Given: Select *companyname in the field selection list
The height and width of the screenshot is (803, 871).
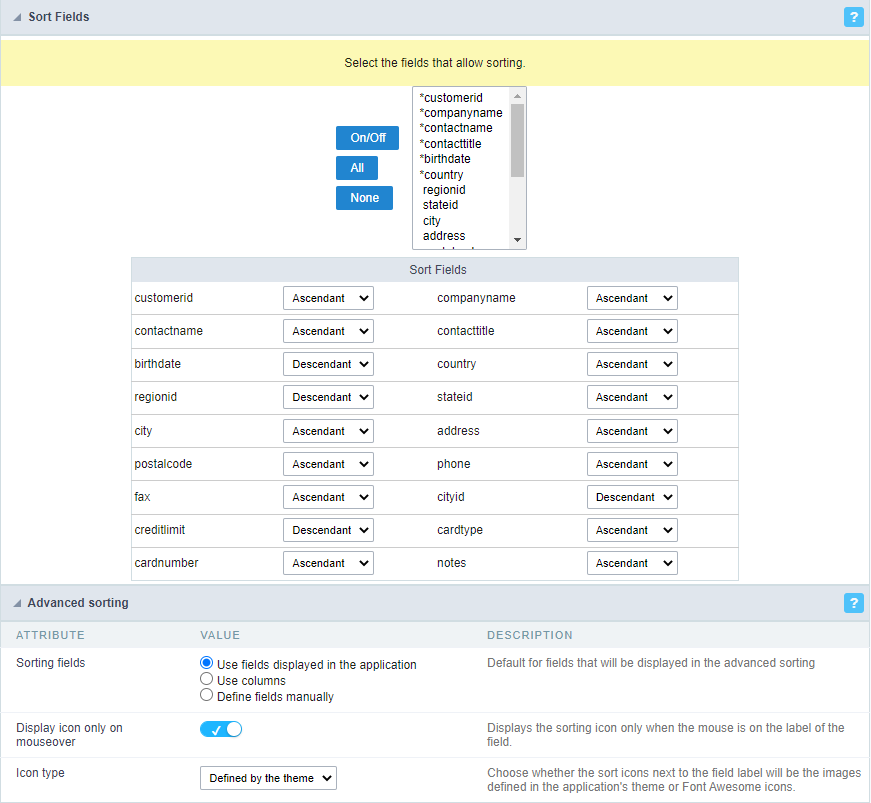Looking at the screenshot, I should click(x=461, y=112).
